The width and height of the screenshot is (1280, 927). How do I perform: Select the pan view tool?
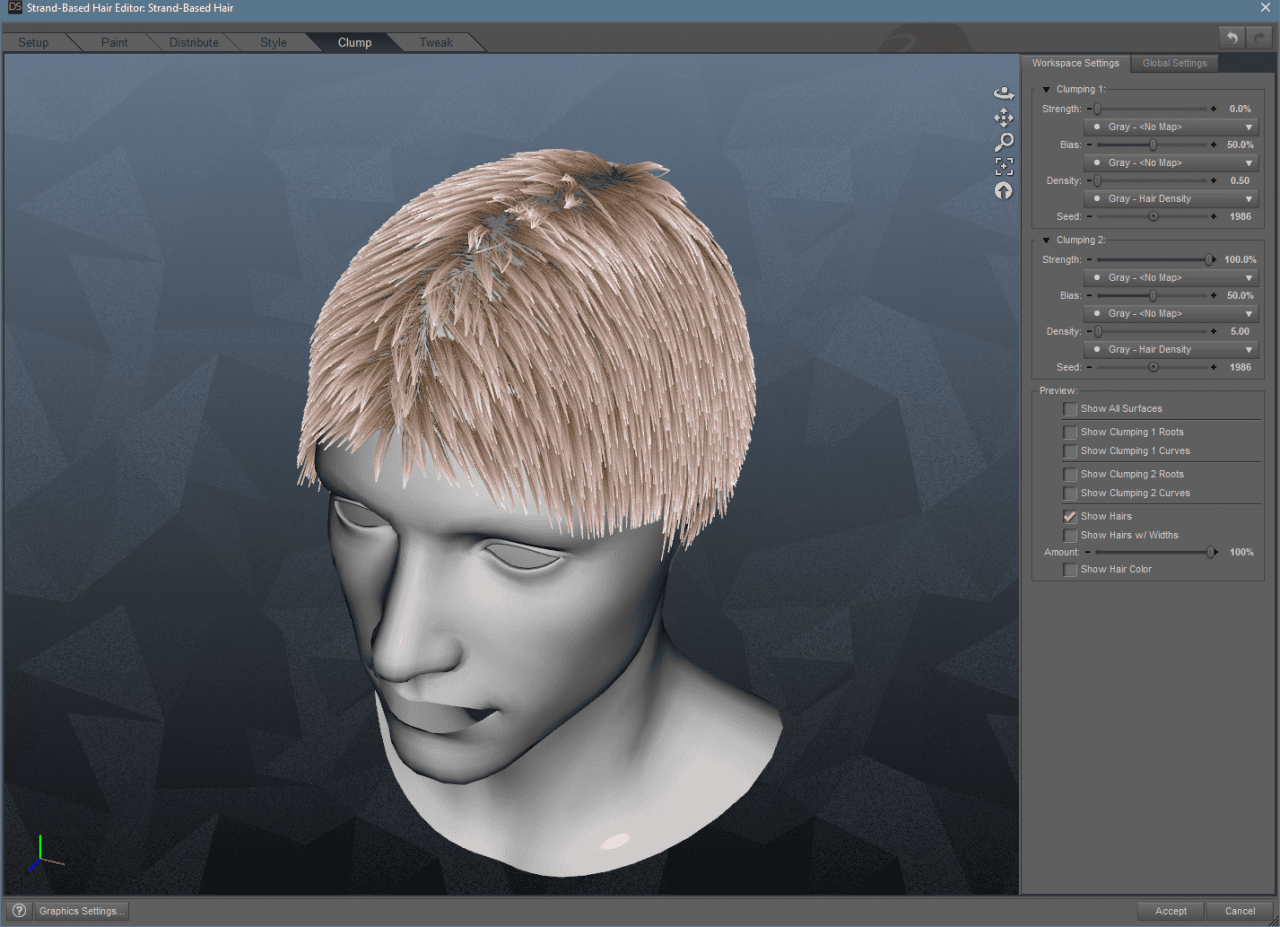click(x=1003, y=117)
